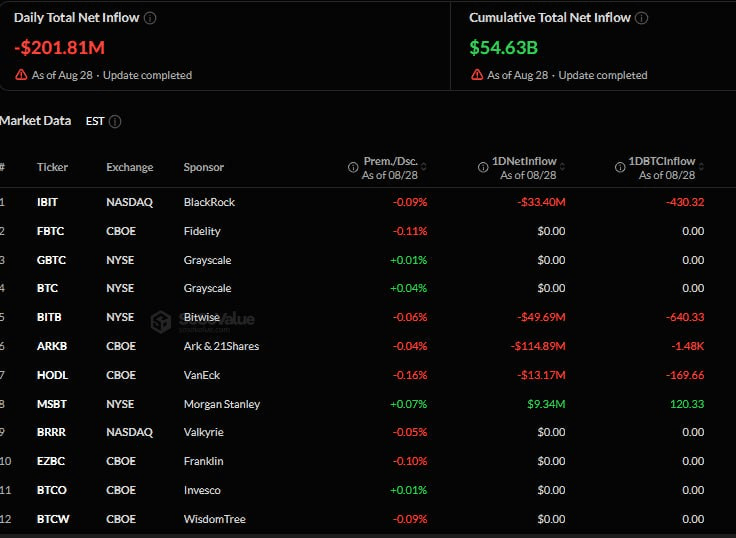The height and width of the screenshot is (538, 736).
Task: Click warning icon under Cumulative Total Net Inflow
Action: tap(477, 75)
